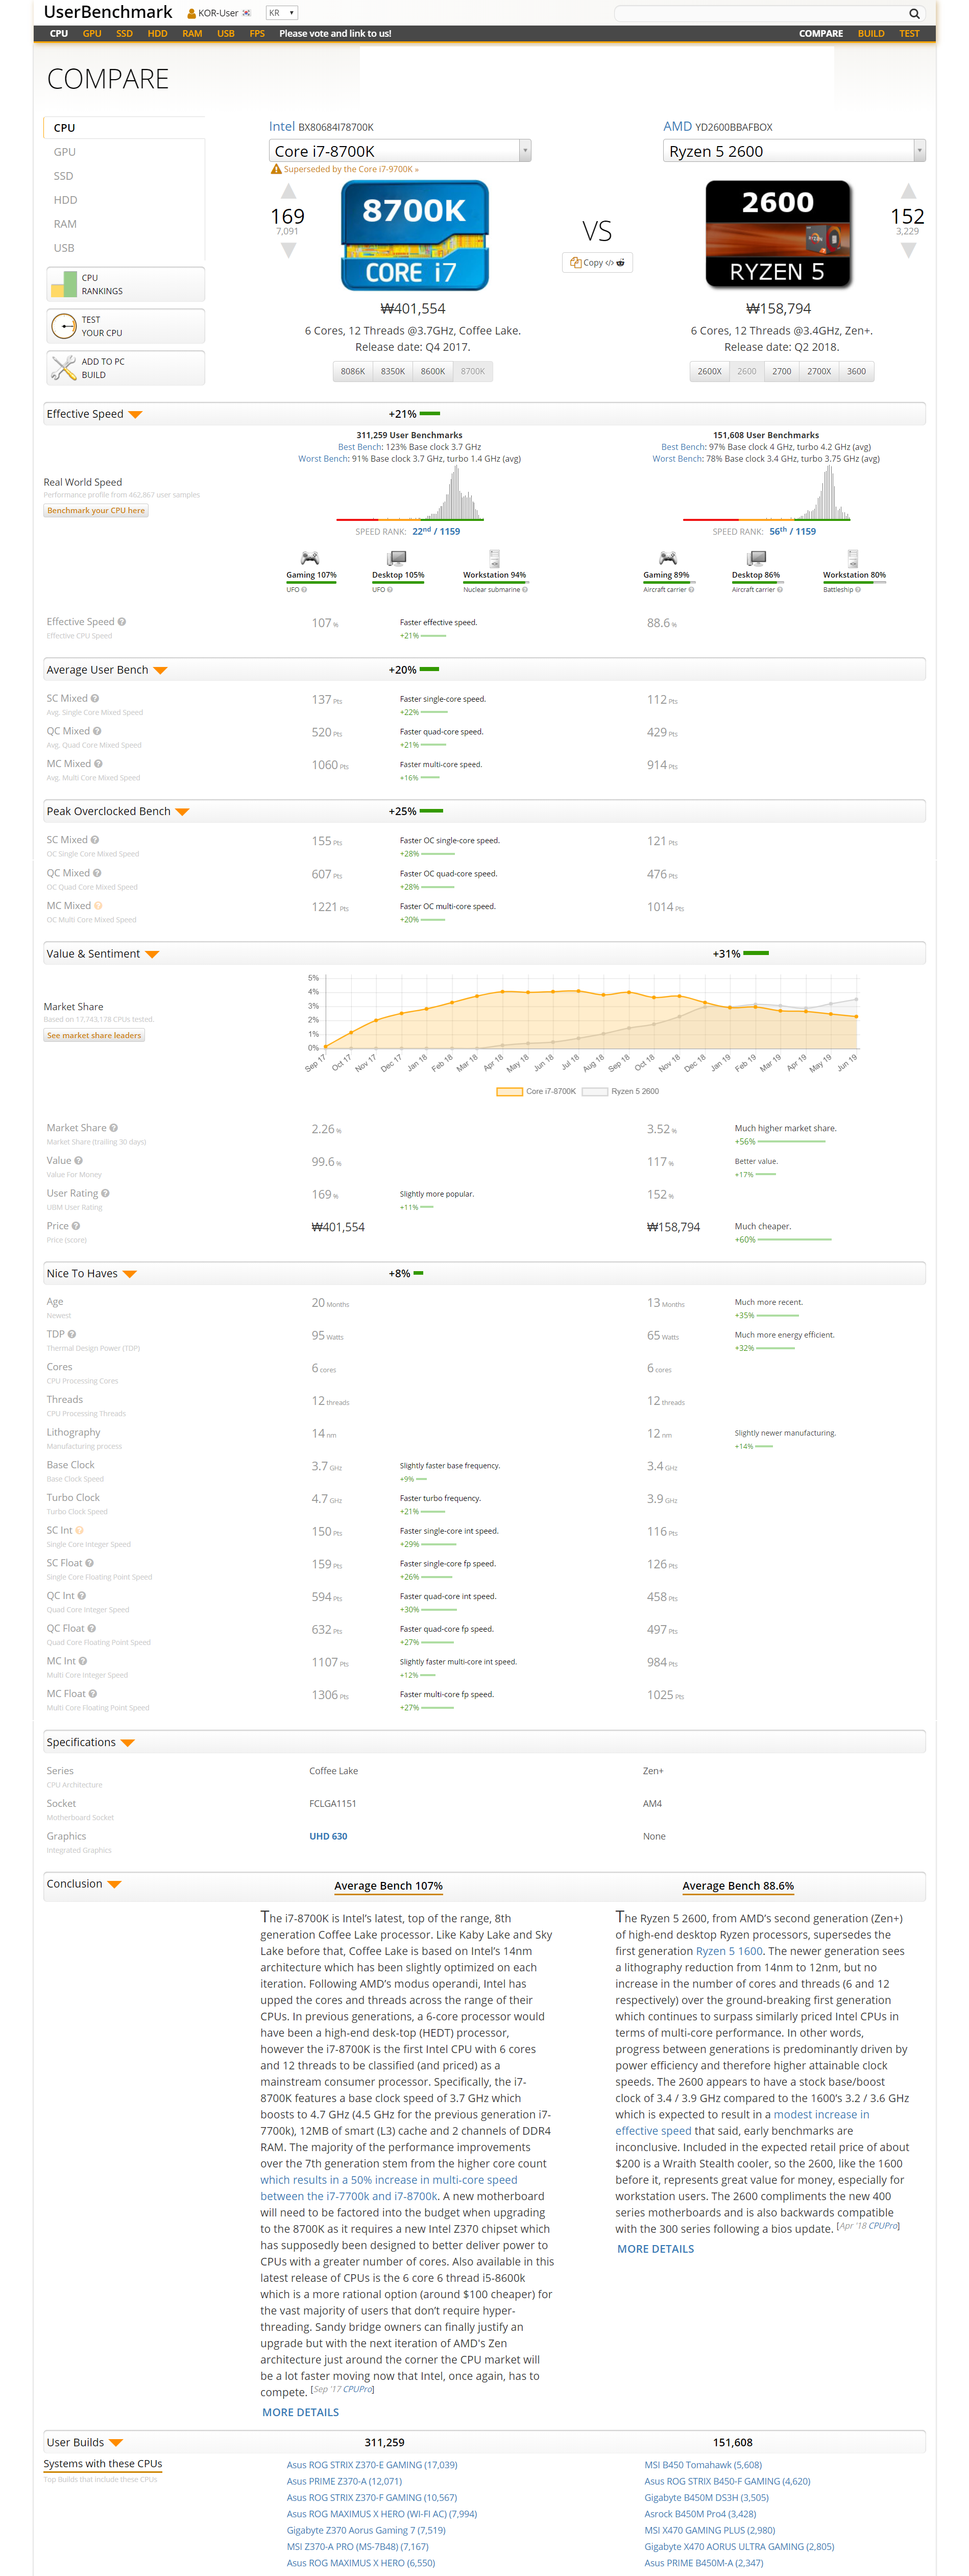Open MORE DETAILS under the i7-8700K review
This screenshot has width=969, height=2576.
[x=300, y=2412]
